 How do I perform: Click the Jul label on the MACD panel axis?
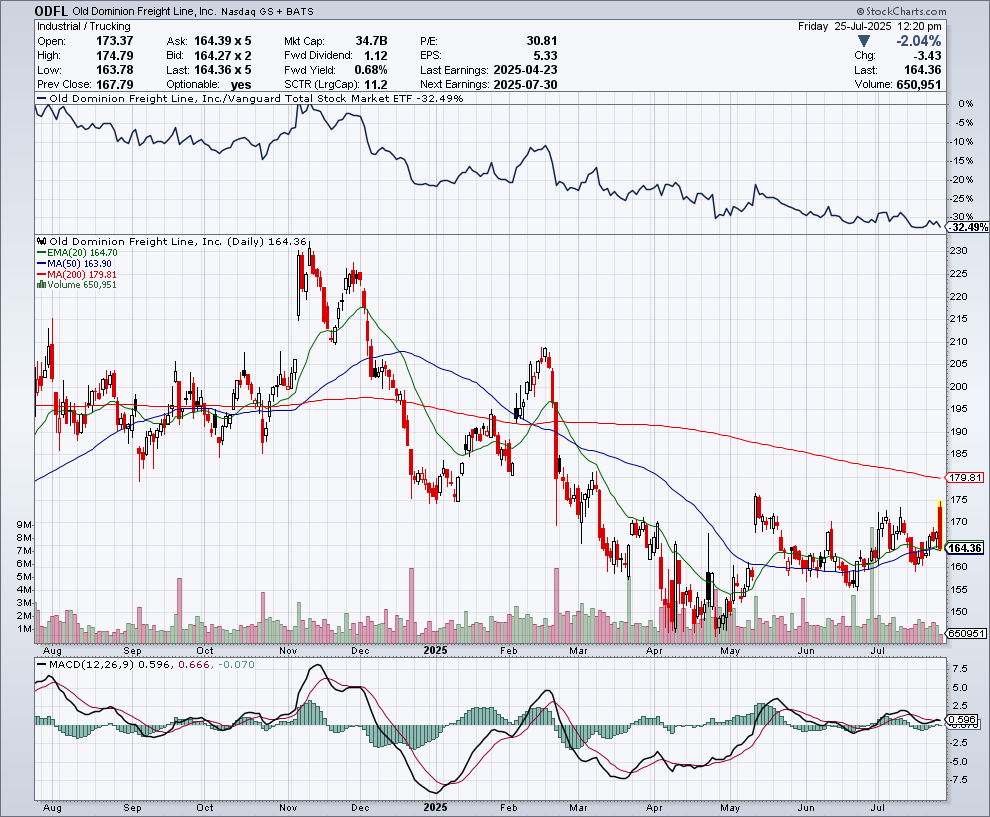pos(876,808)
